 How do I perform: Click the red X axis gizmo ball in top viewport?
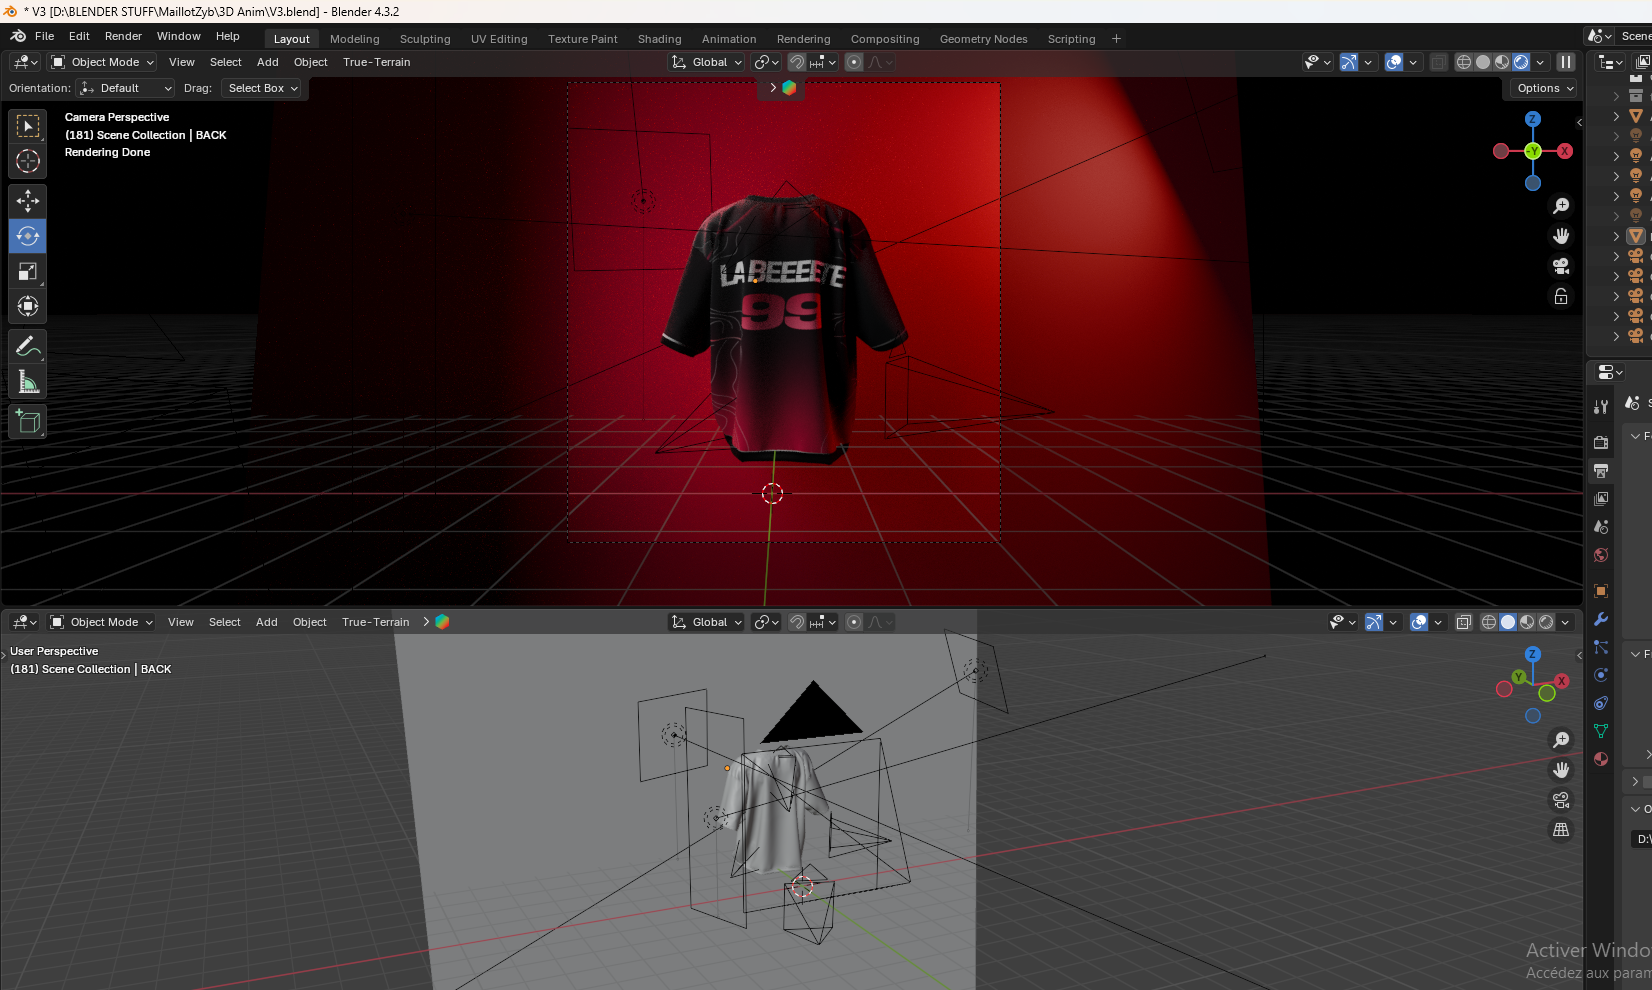pyautogui.click(x=1565, y=151)
